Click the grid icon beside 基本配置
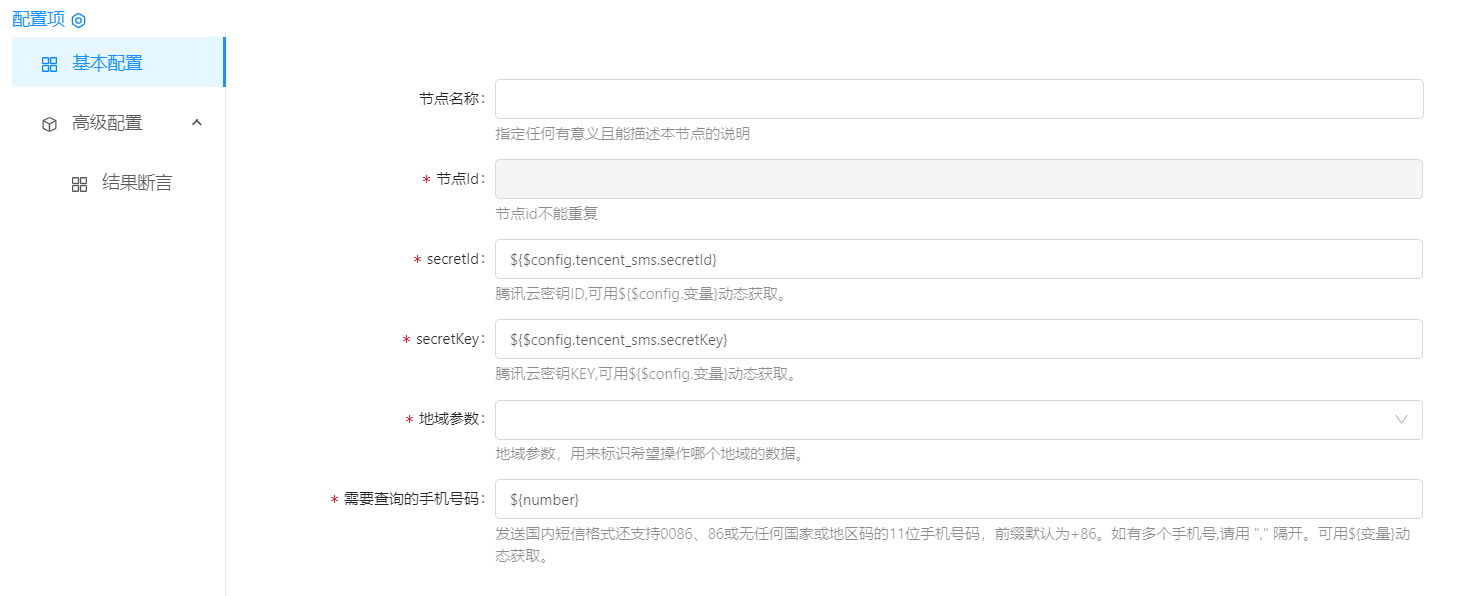This screenshot has width=1469, height=596. pyautogui.click(x=49, y=64)
